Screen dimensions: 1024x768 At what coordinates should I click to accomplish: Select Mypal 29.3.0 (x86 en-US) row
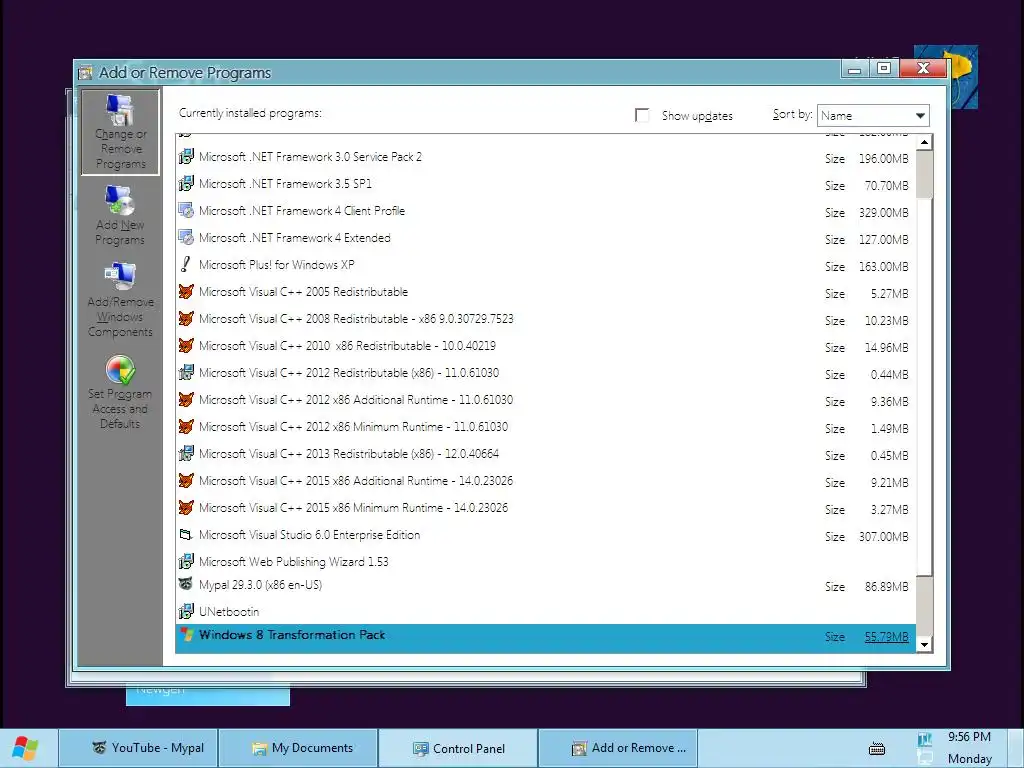point(545,586)
